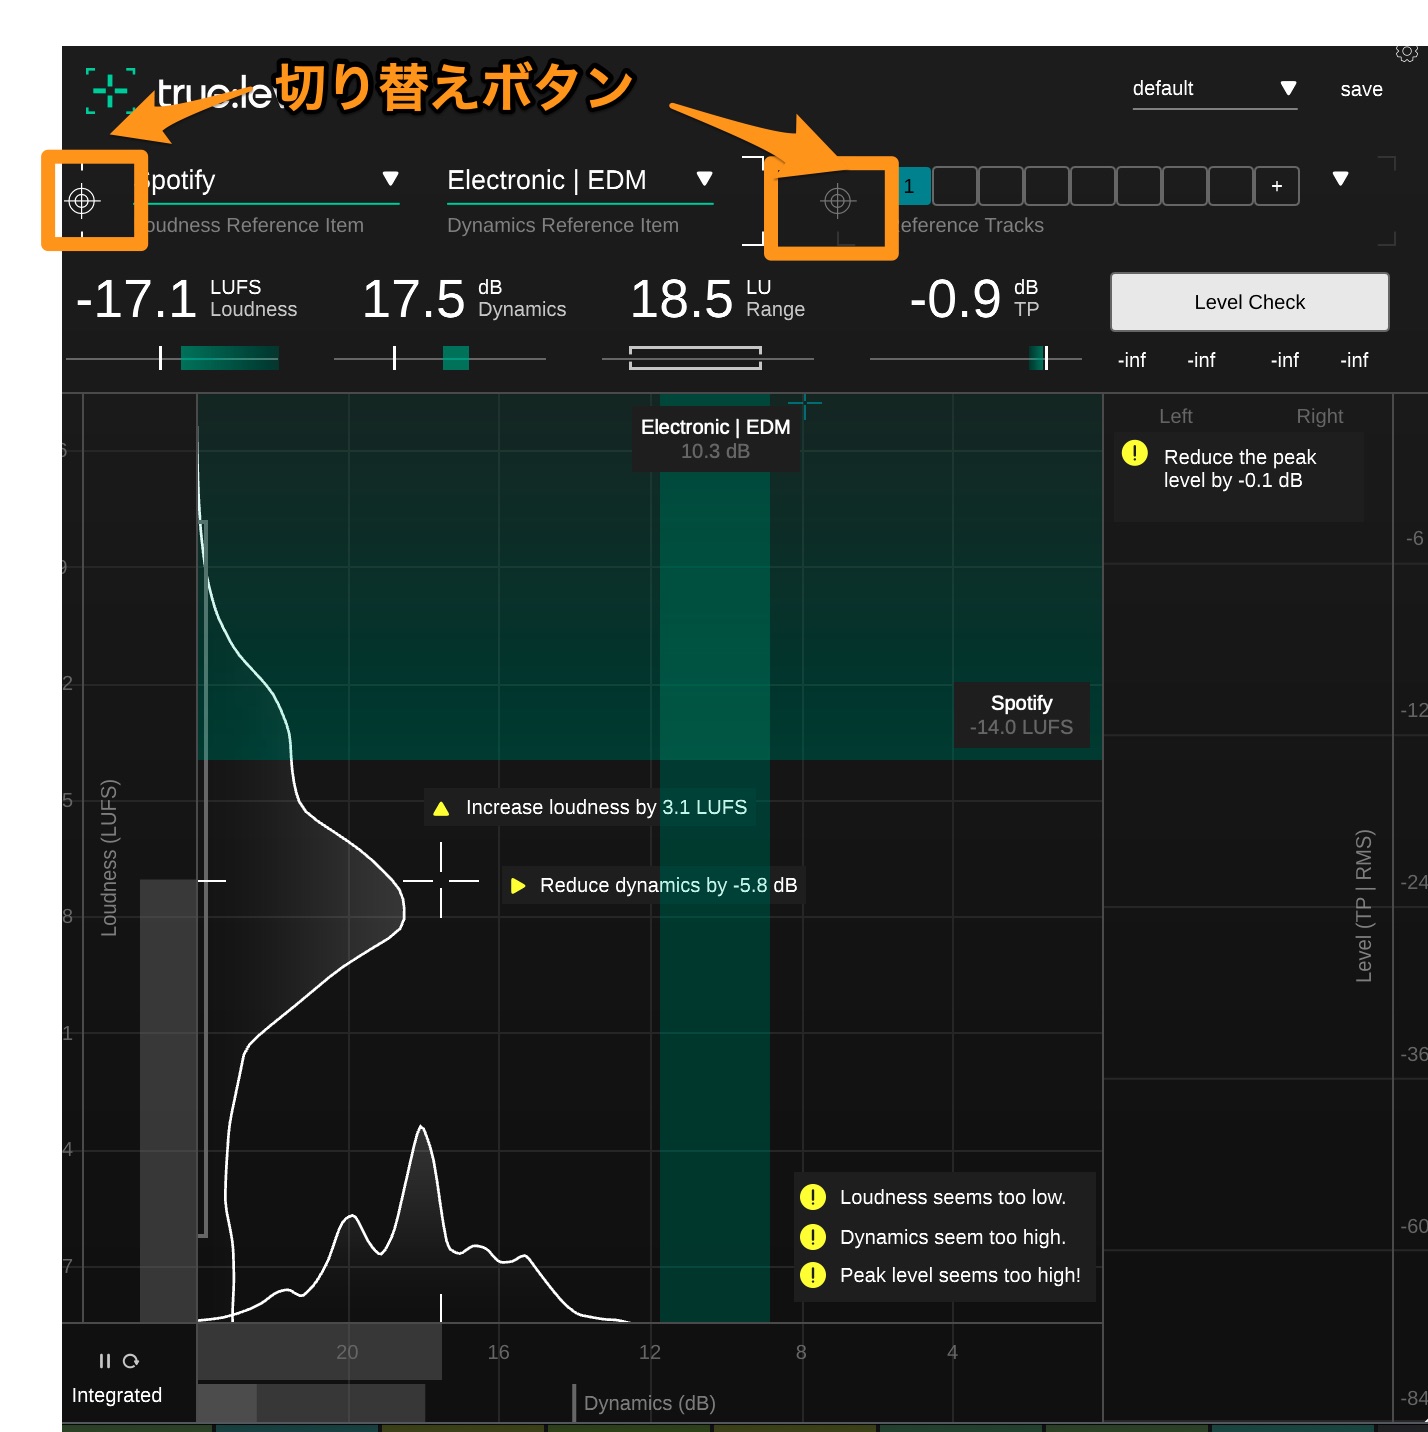Expand the reference tracks menu arrow
The height and width of the screenshot is (1432, 1428).
point(1340,179)
